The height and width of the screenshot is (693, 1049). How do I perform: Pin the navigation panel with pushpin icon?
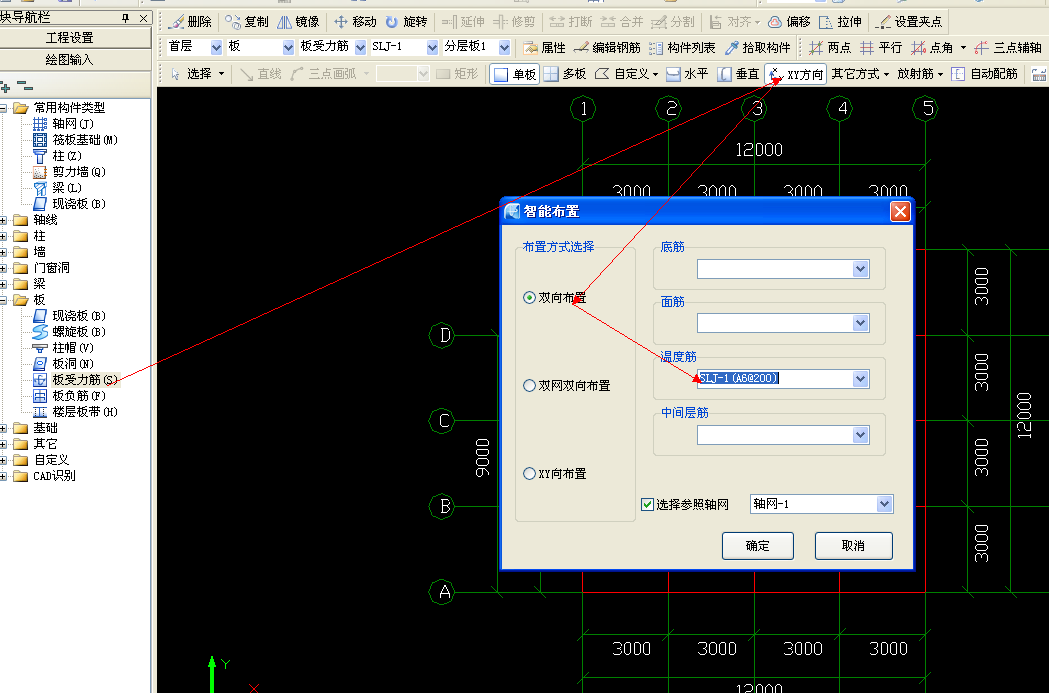[126, 18]
